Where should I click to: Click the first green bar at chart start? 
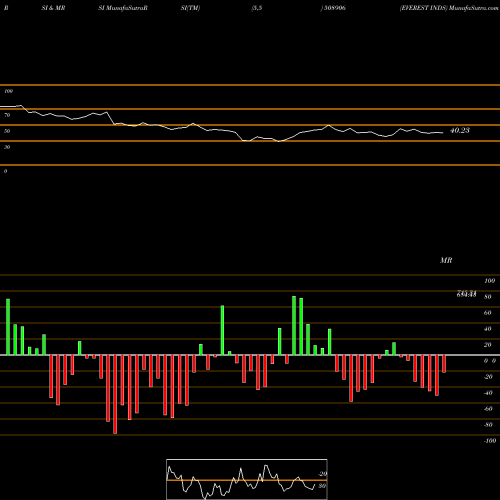pos(8,327)
